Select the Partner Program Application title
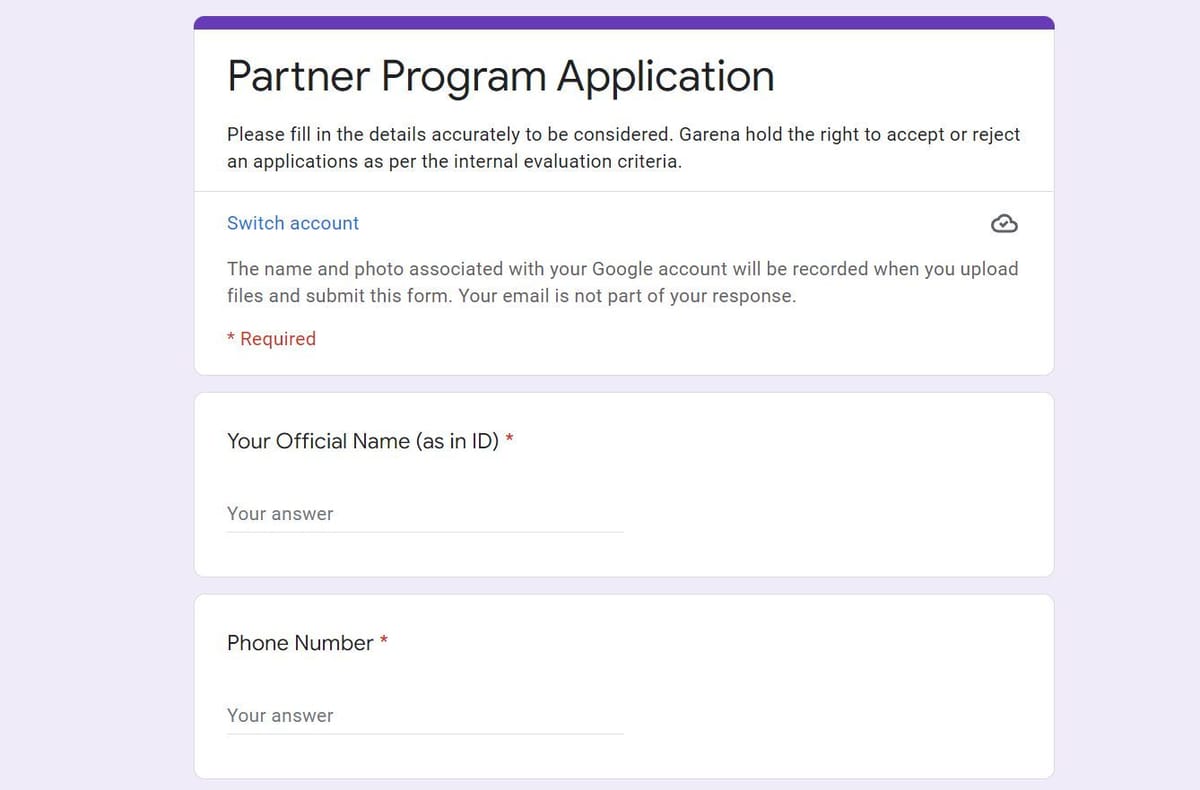This screenshot has width=1200, height=790. (500, 76)
